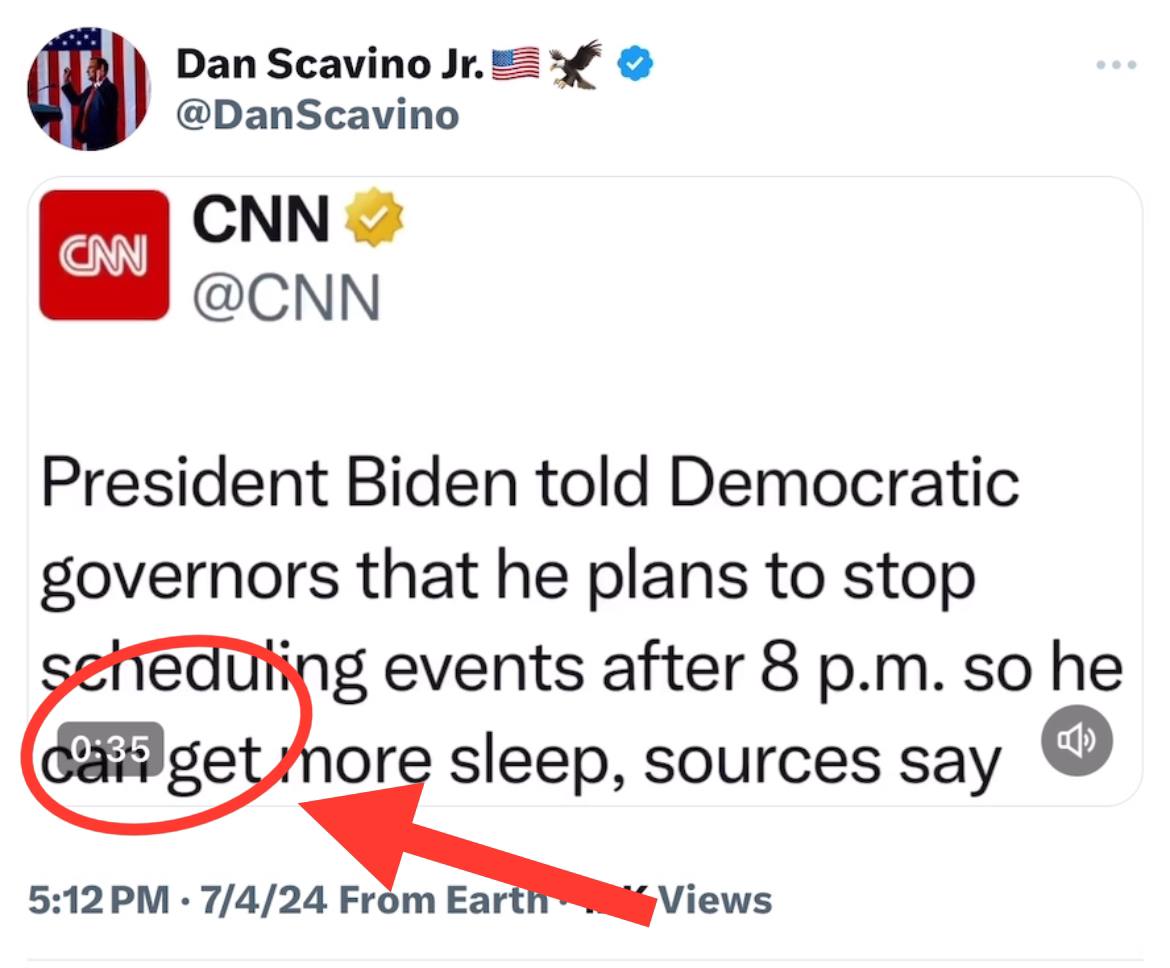Open the @CNN handle
Viewport: 1170px width, 968px height.
click(286, 296)
